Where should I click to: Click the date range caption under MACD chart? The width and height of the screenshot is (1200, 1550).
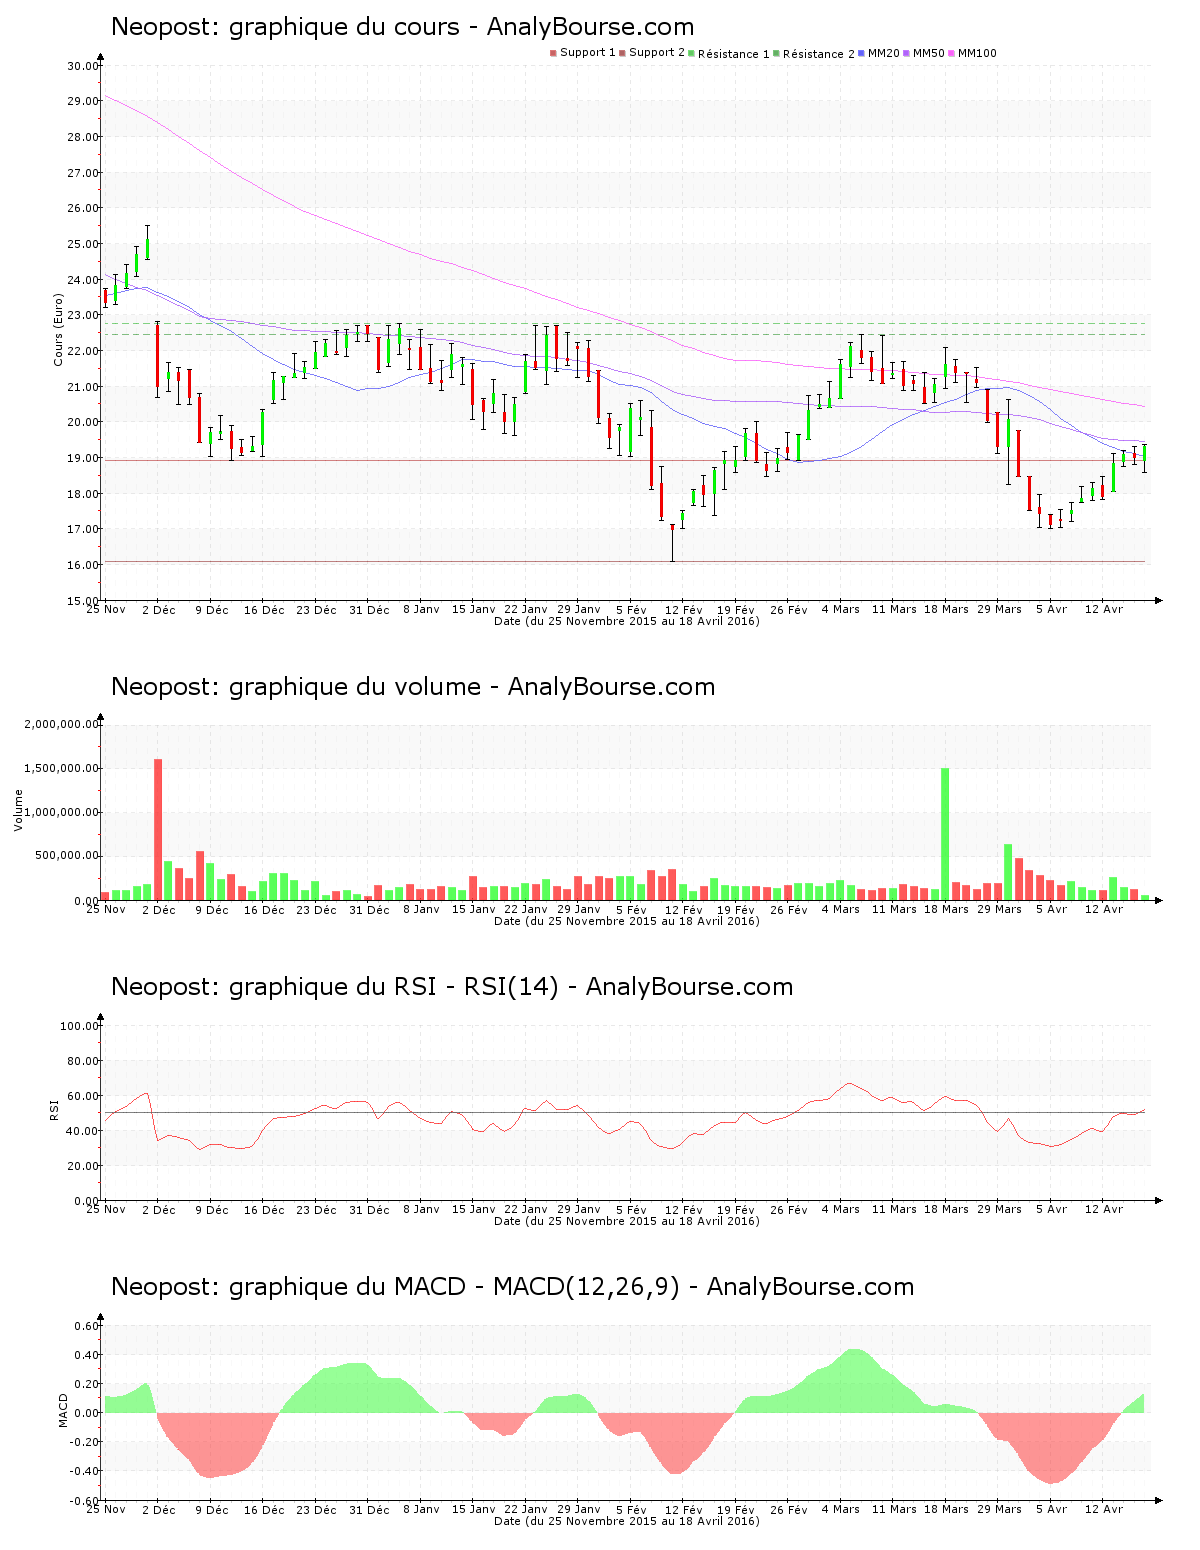[x=627, y=1521]
